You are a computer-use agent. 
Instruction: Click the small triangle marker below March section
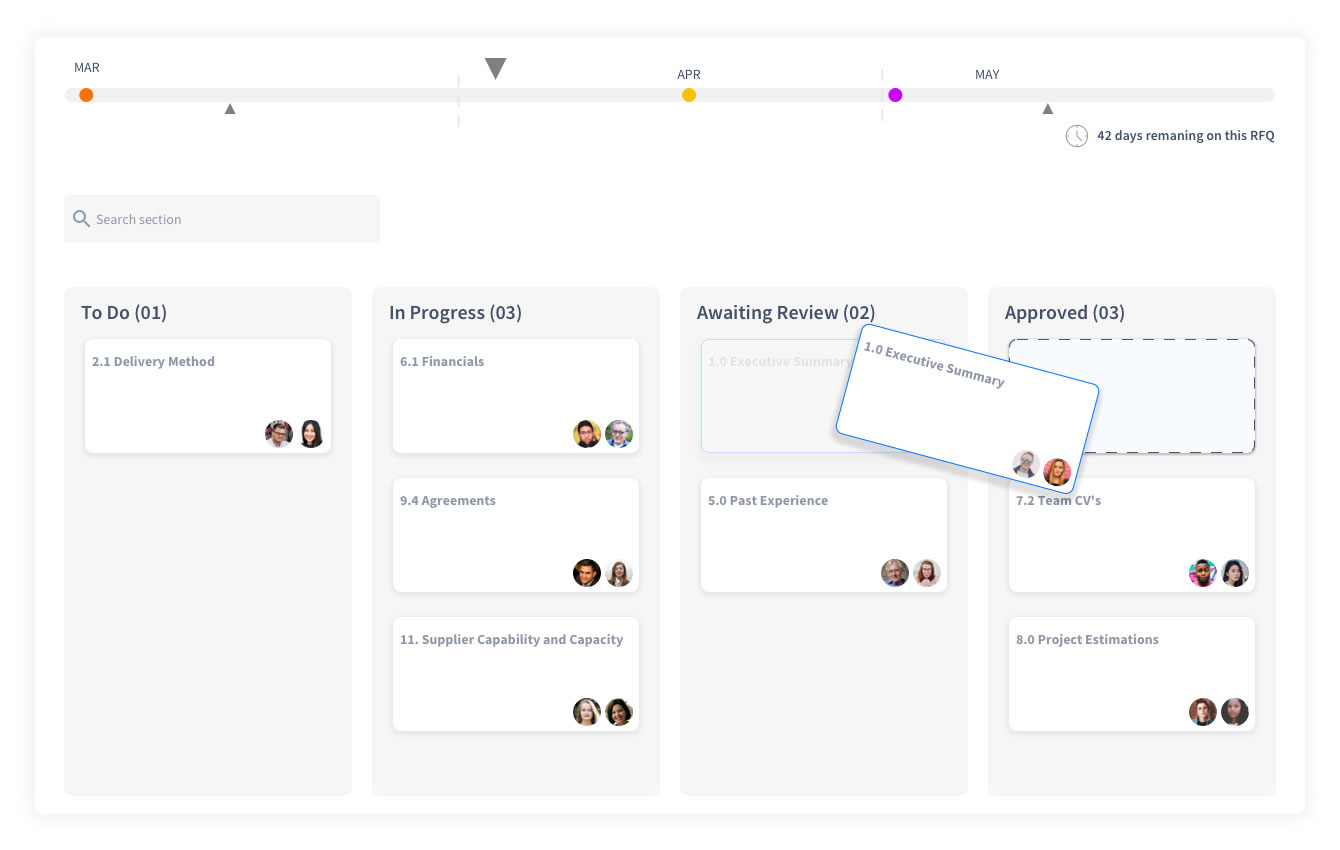pos(230,109)
